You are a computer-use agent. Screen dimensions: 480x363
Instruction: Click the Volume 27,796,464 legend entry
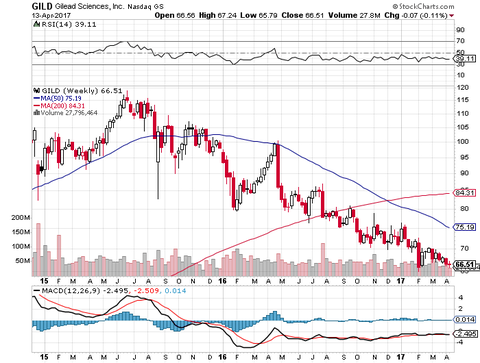[69, 113]
